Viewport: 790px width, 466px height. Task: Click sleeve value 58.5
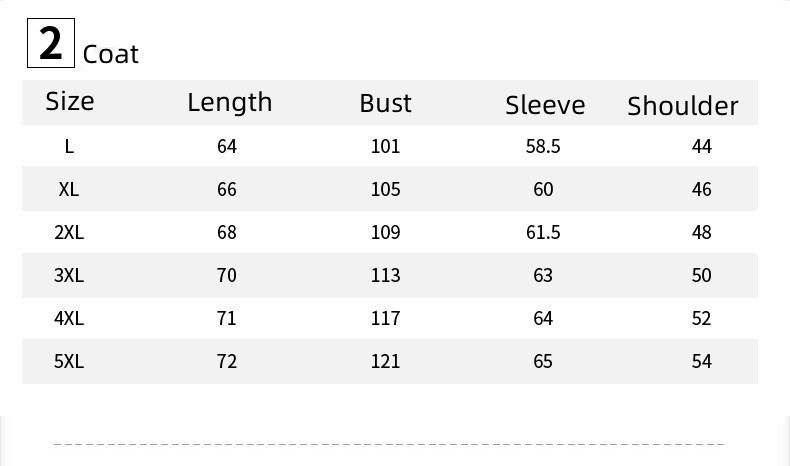tap(543, 146)
